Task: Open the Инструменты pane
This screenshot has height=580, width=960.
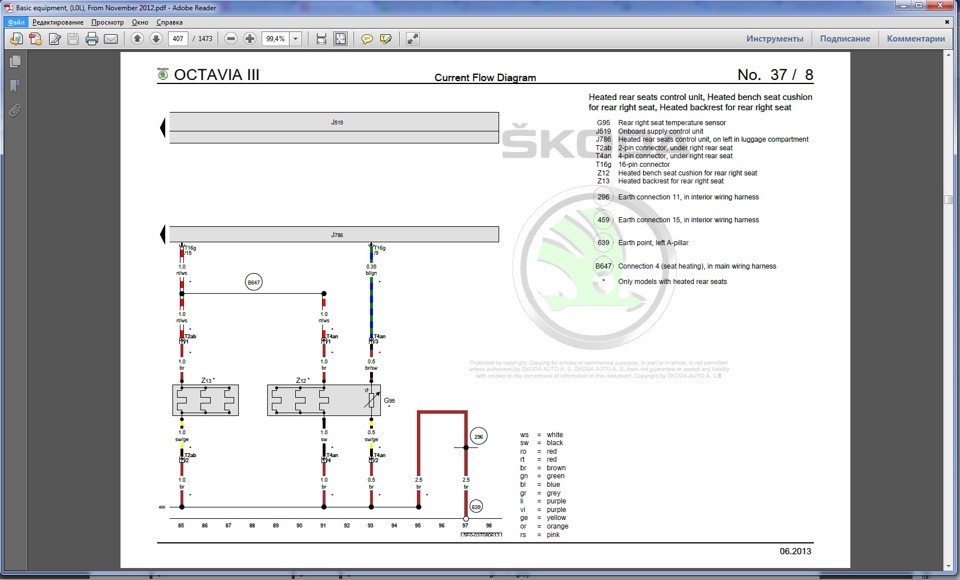Action: [774, 39]
